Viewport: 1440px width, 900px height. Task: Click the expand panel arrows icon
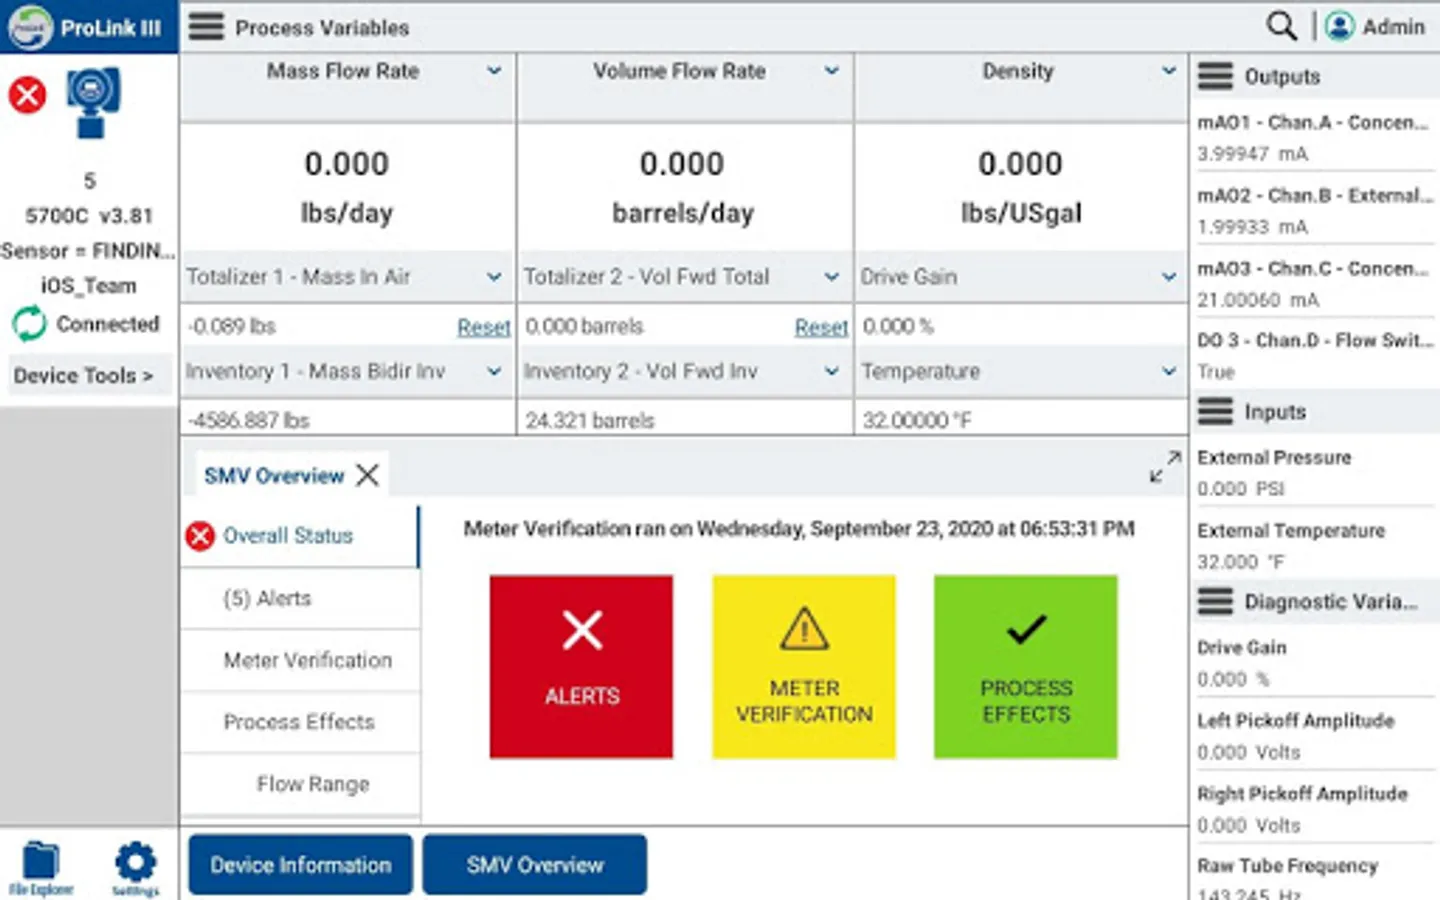pos(1165,466)
